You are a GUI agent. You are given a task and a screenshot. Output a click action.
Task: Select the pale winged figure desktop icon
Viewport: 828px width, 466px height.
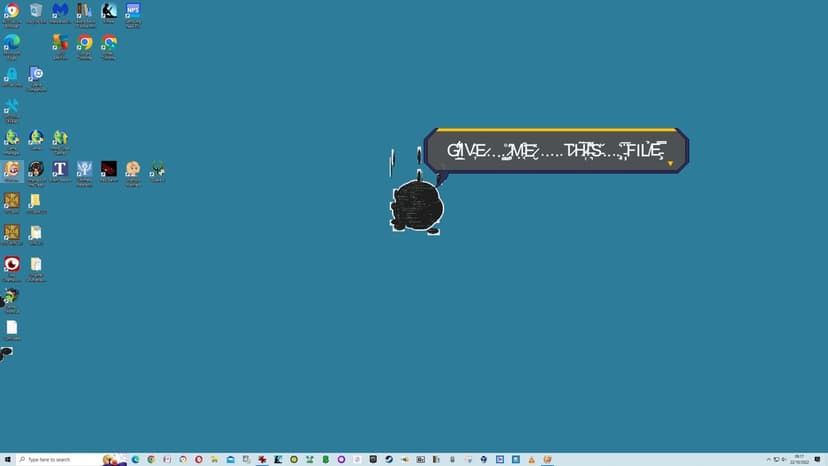84,172
